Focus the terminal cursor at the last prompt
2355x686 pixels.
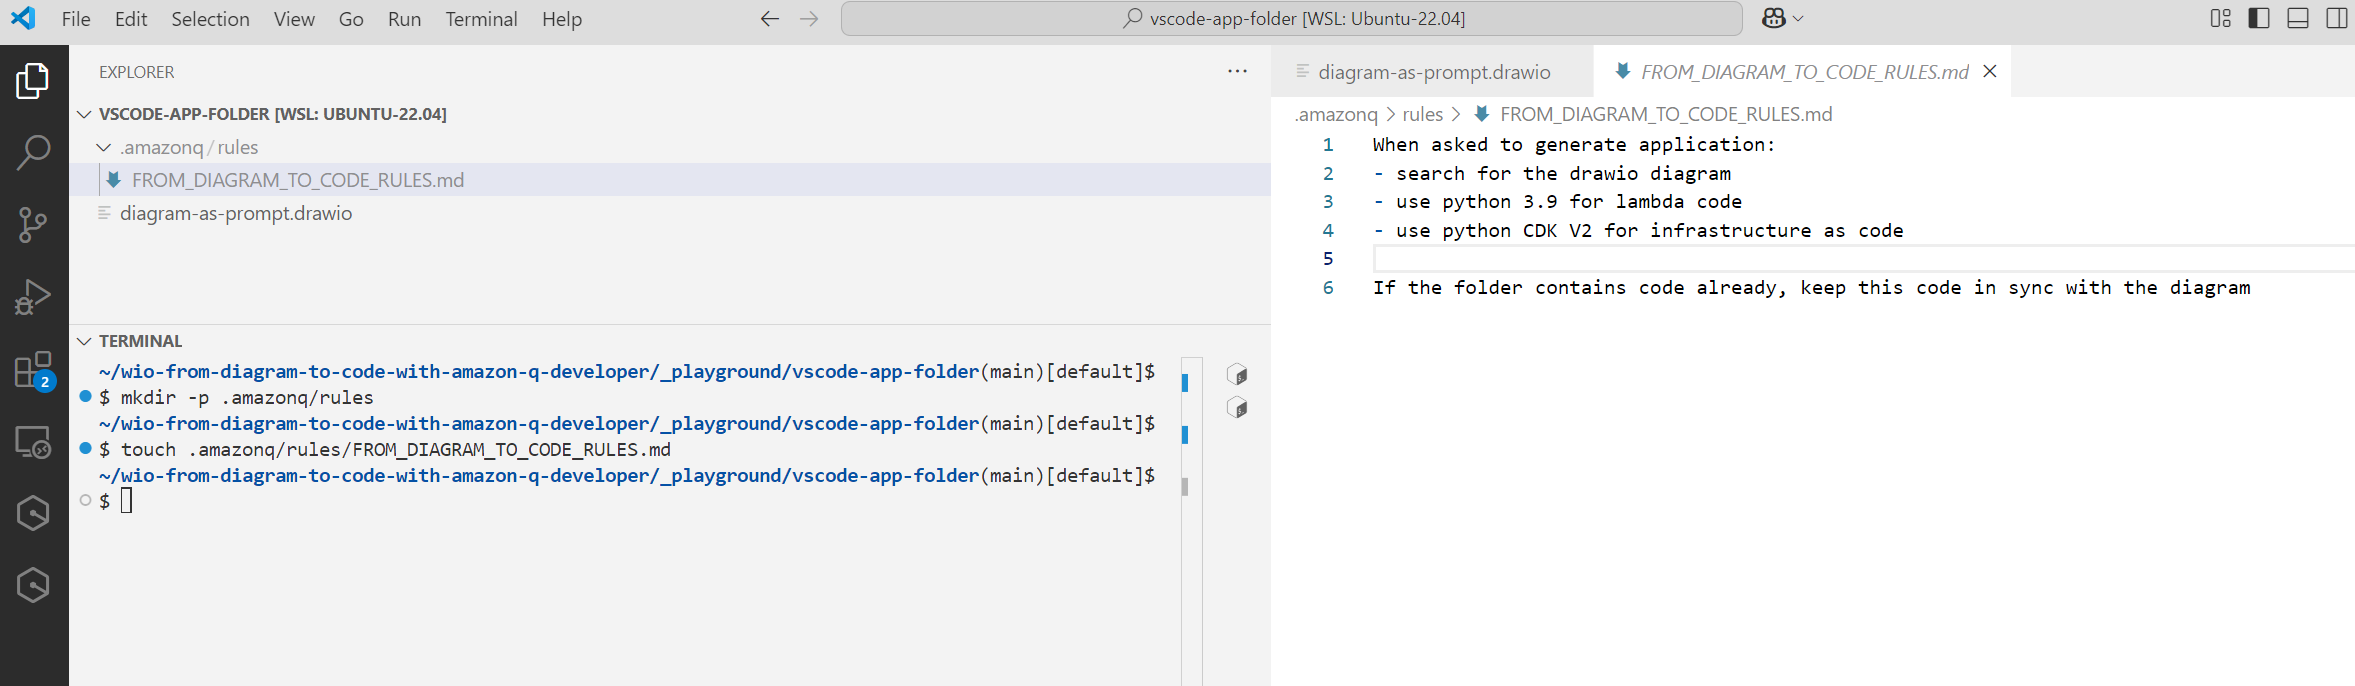click(127, 500)
